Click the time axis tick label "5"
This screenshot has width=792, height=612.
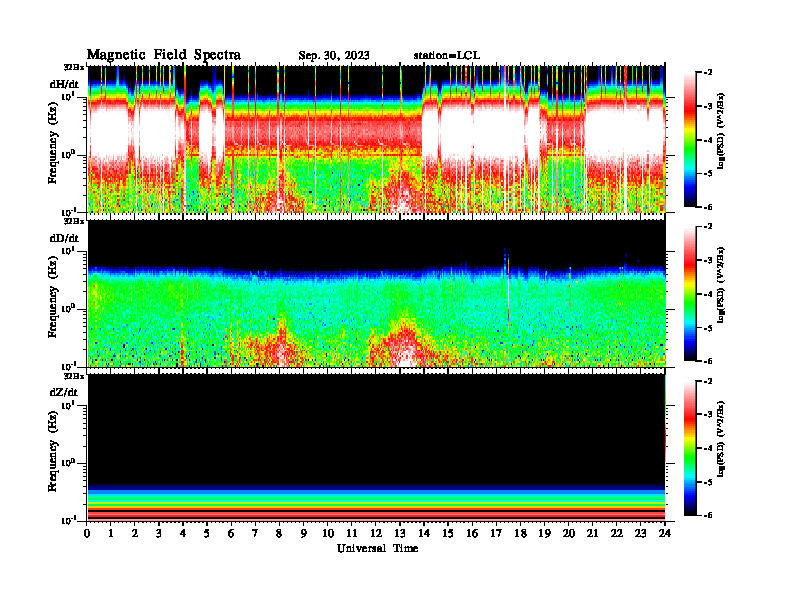click(207, 533)
